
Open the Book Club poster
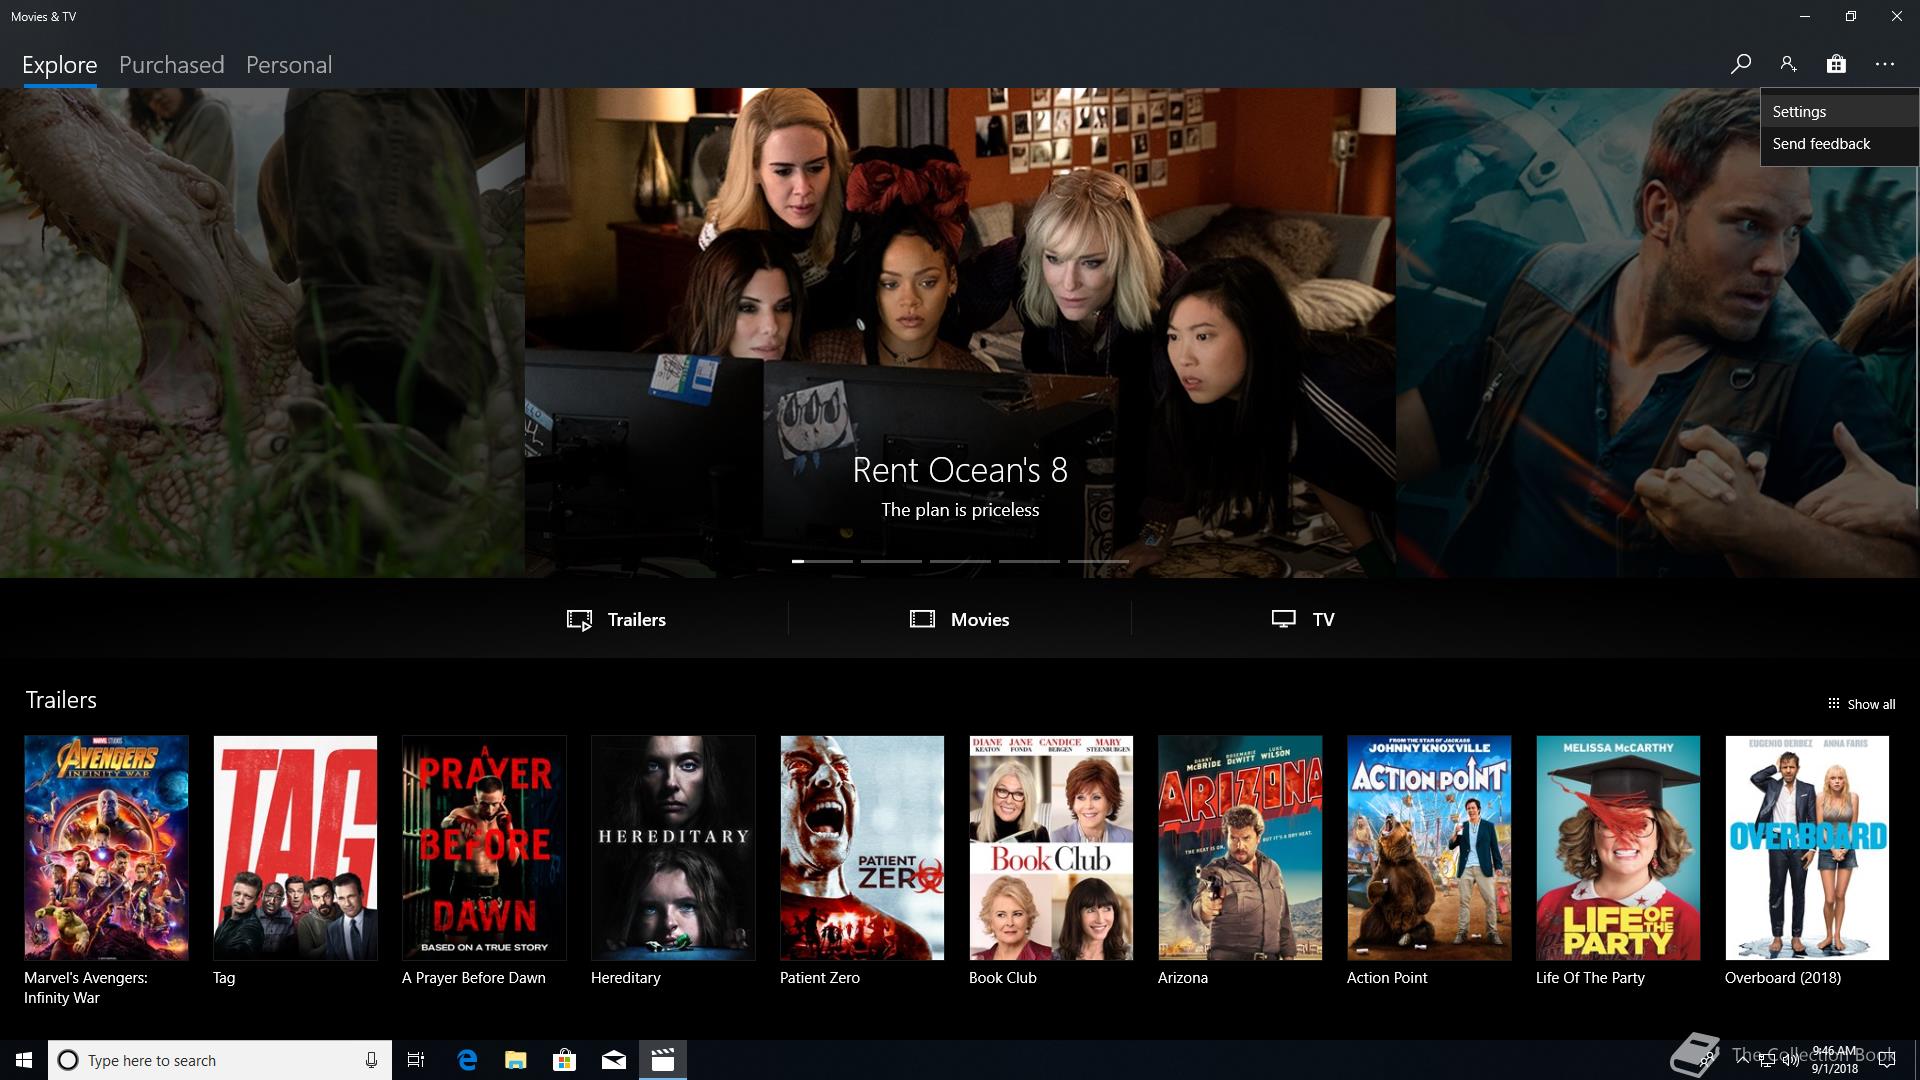pyautogui.click(x=1051, y=848)
